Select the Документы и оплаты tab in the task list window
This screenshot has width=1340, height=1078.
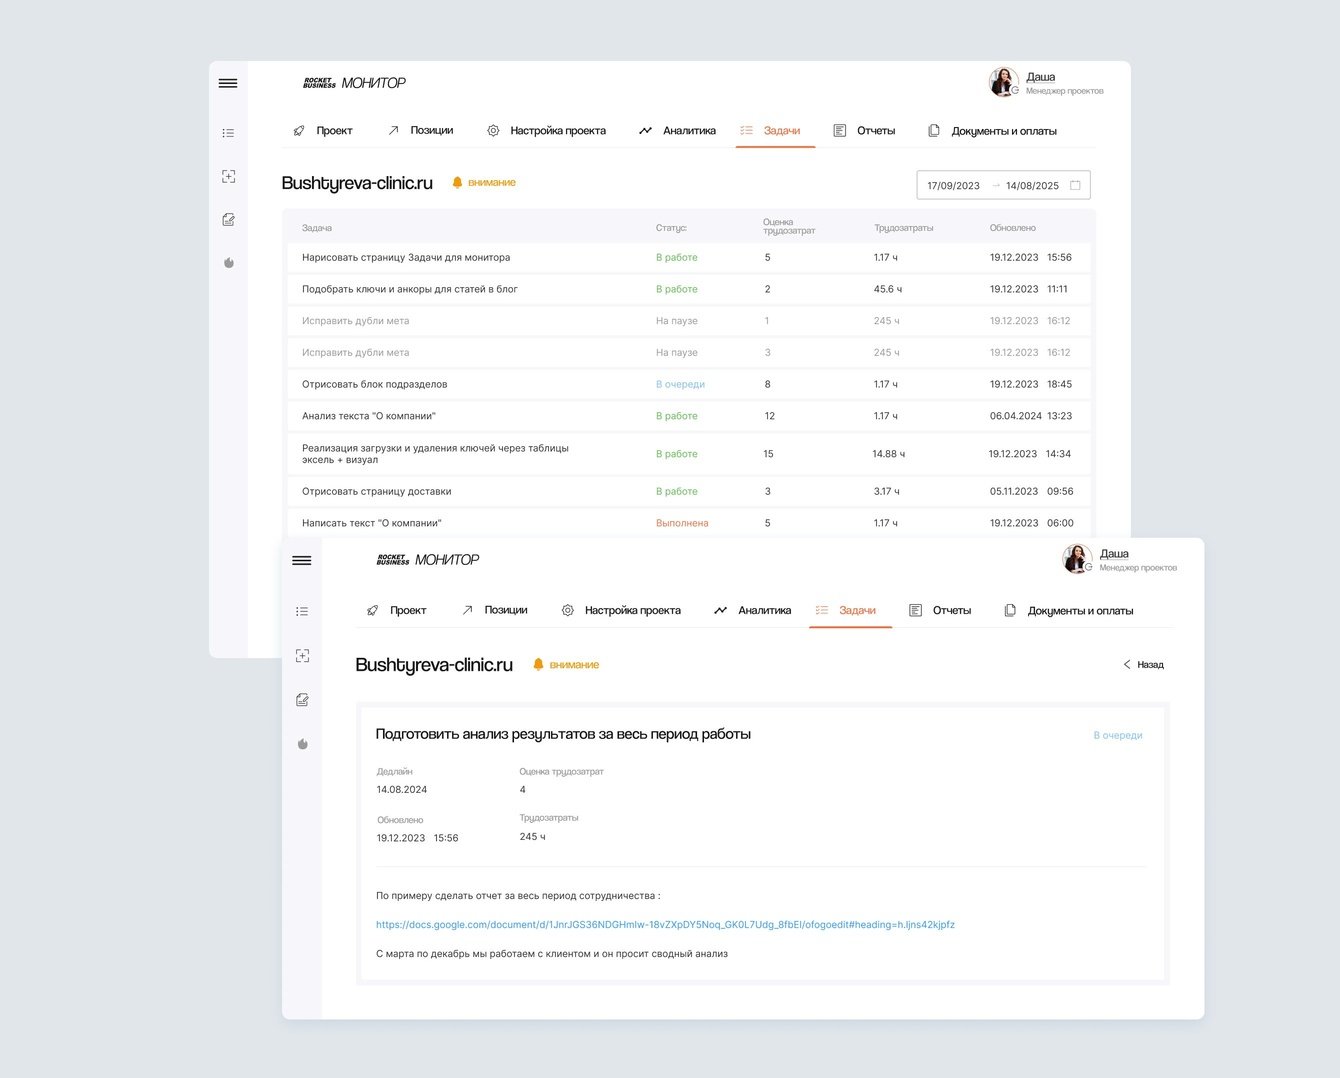[x=992, y=131]
